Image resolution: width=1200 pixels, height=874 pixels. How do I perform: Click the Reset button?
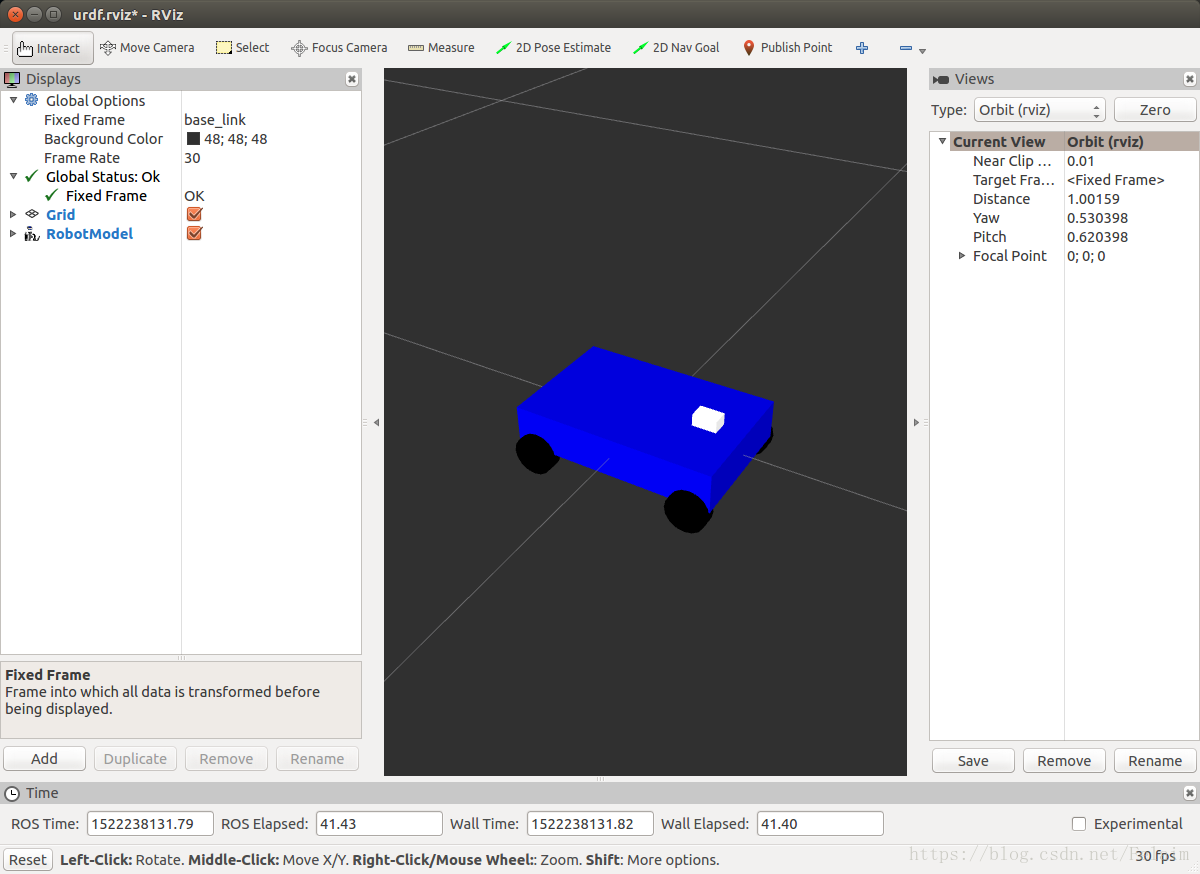[x=28, y=860]
